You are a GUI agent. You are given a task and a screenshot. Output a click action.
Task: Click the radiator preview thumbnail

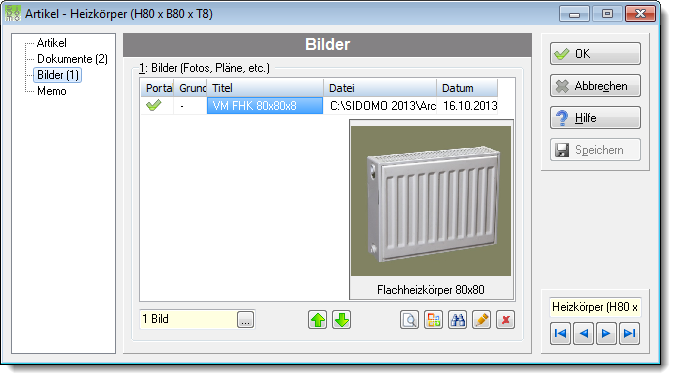click(431, 201)
